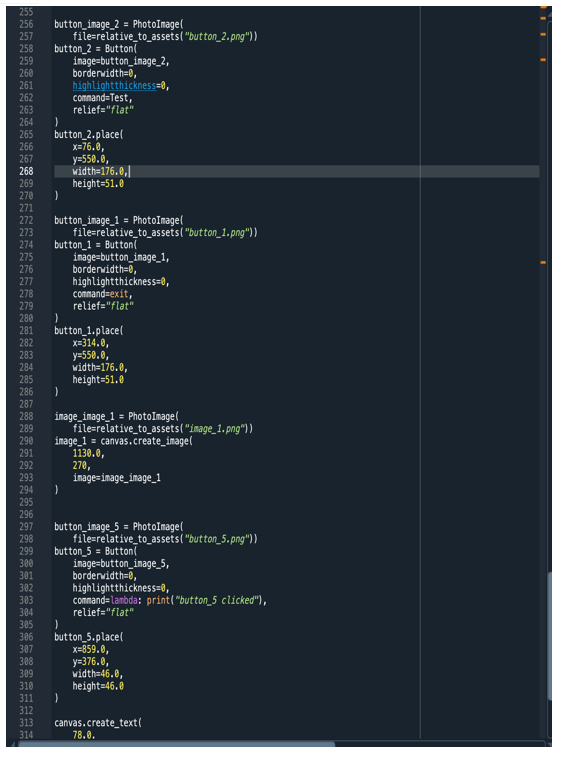Place the cursor in 'button_image_2 = PhotoImage('
Image resolution: width=576 pixels, height=764 pixels.
pos(118,24)
